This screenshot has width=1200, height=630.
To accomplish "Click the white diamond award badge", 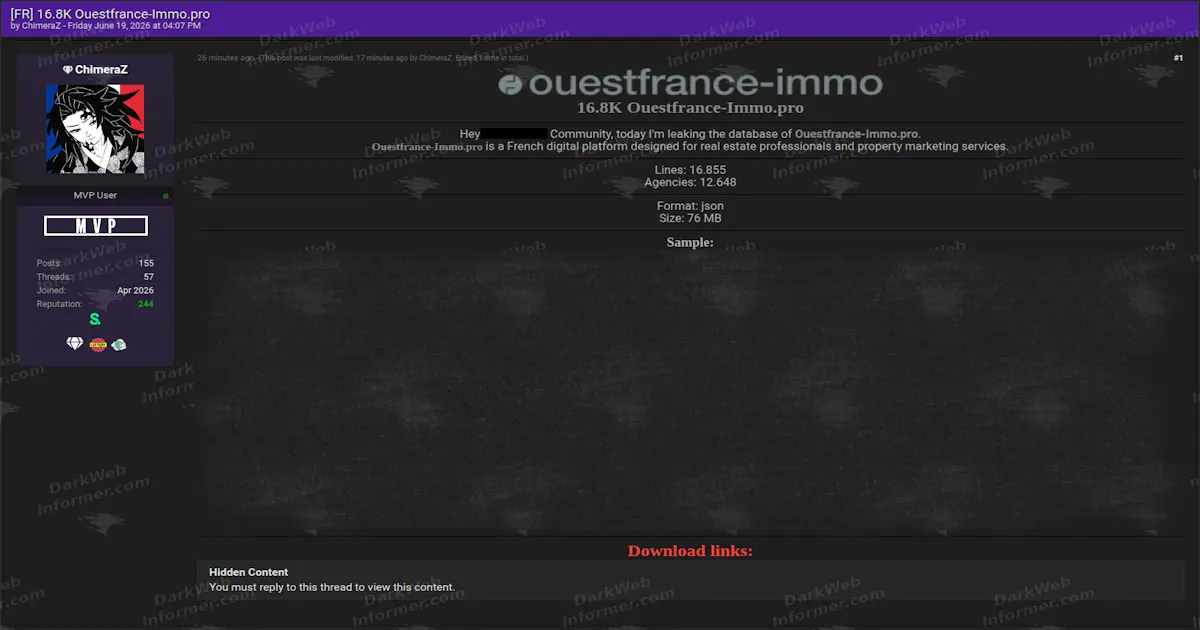I will [75, 344].
